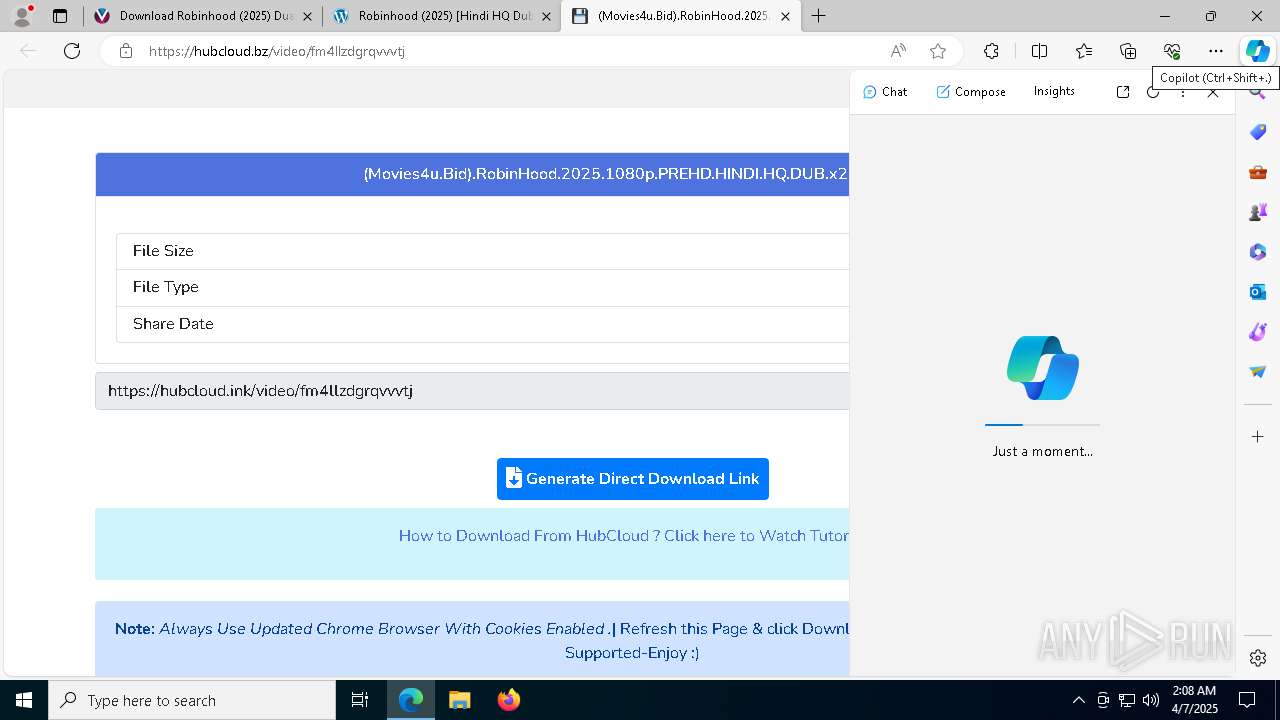This screenshot has width=1280, height=720.
Task: Open the tab actions menu icon
Action: [x=60, y=16]
